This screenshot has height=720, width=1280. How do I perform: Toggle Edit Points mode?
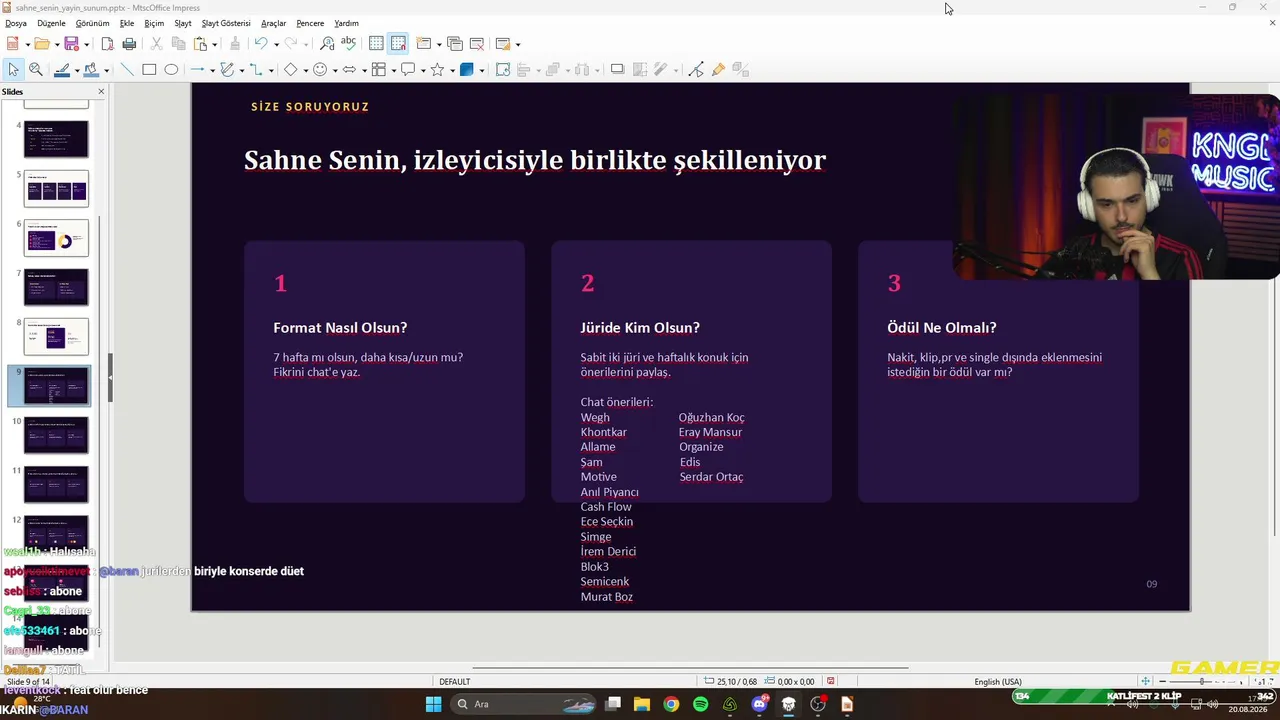coord(696,70)
